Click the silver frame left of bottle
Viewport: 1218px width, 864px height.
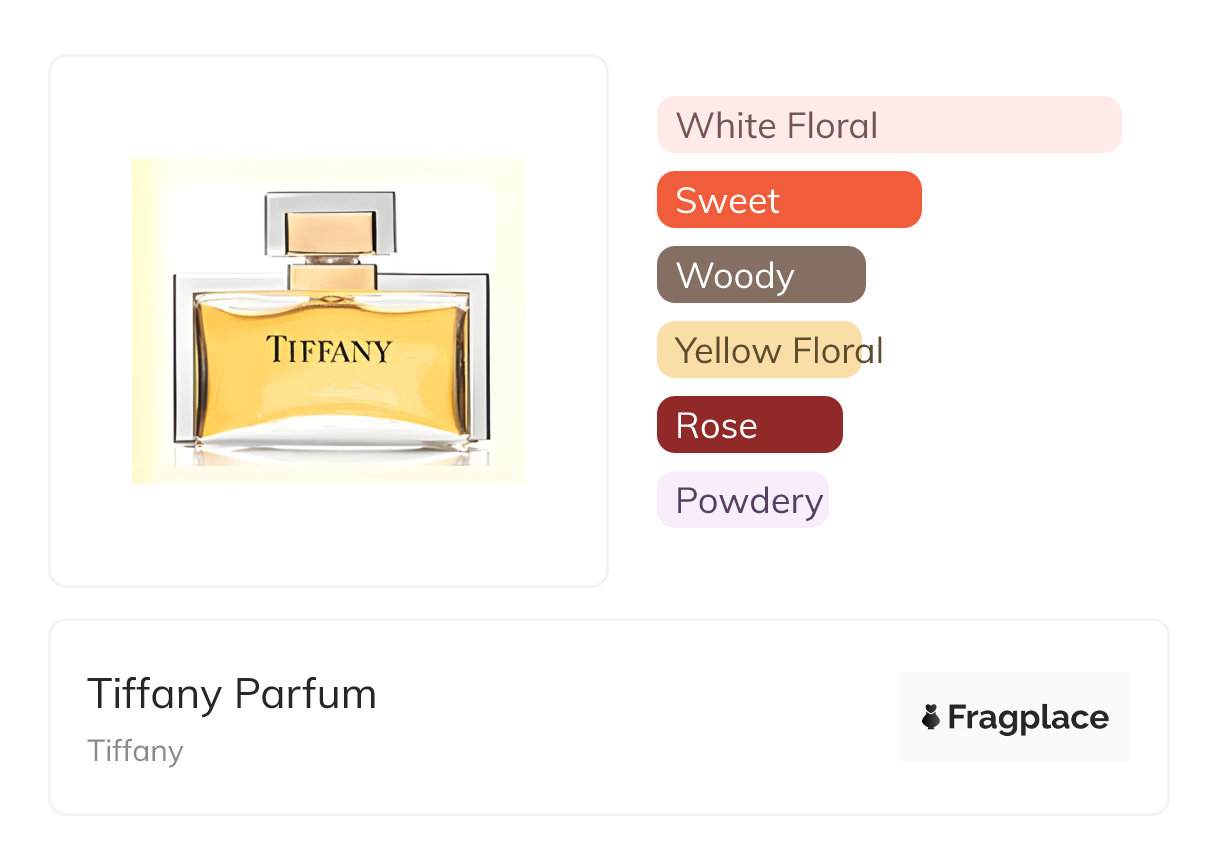coord(183,360)
